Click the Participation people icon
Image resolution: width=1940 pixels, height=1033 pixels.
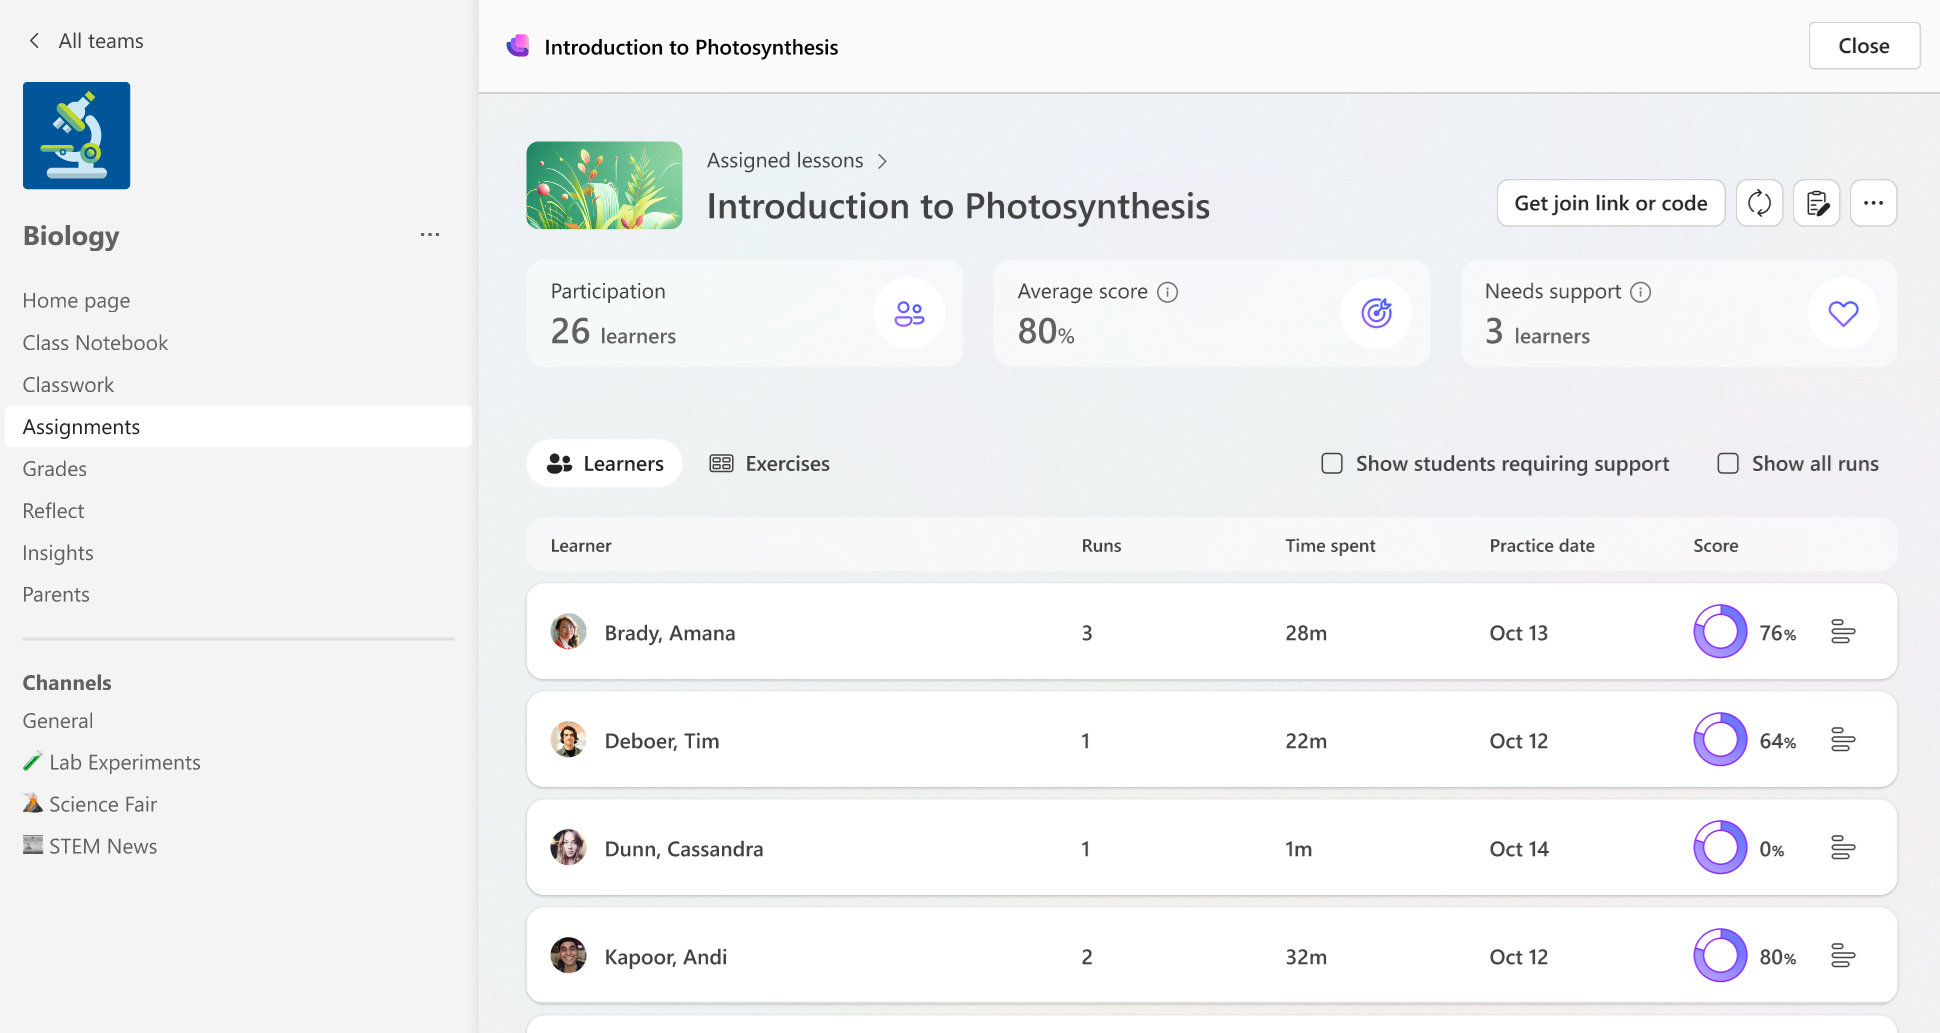[x=909, y=314]
